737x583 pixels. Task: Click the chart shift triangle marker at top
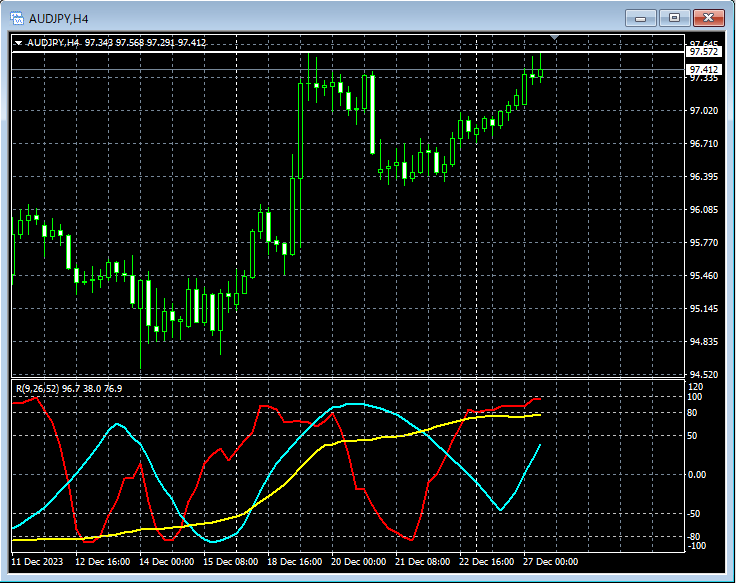555,37
